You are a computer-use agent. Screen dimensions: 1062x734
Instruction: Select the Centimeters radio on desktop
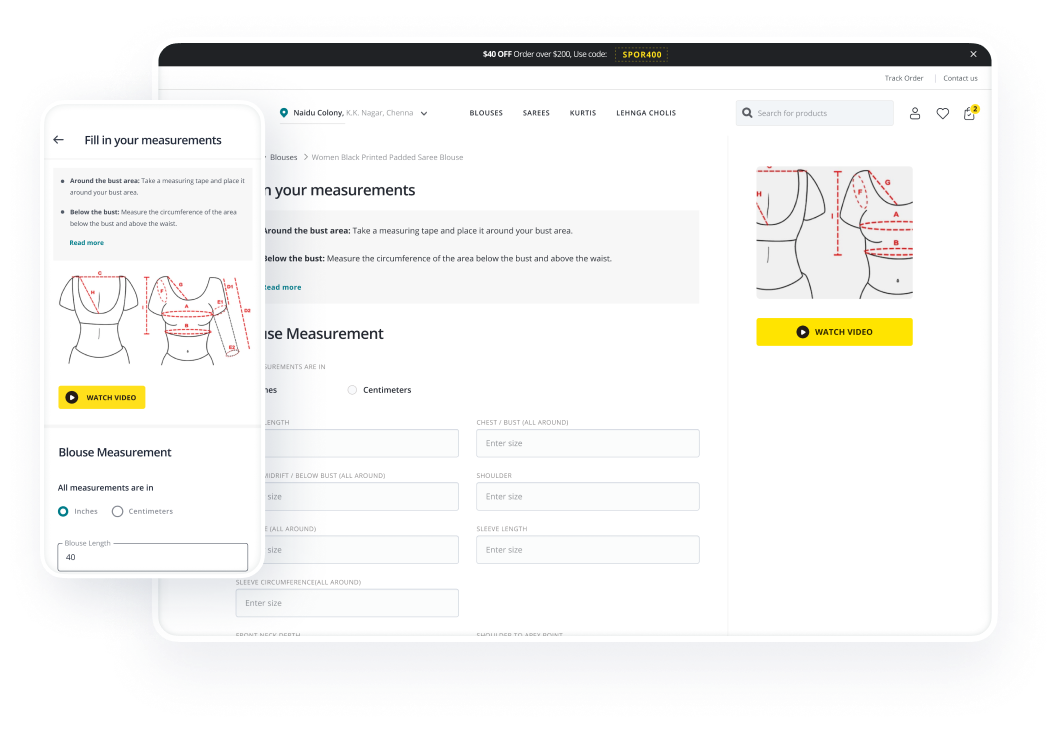352,390
